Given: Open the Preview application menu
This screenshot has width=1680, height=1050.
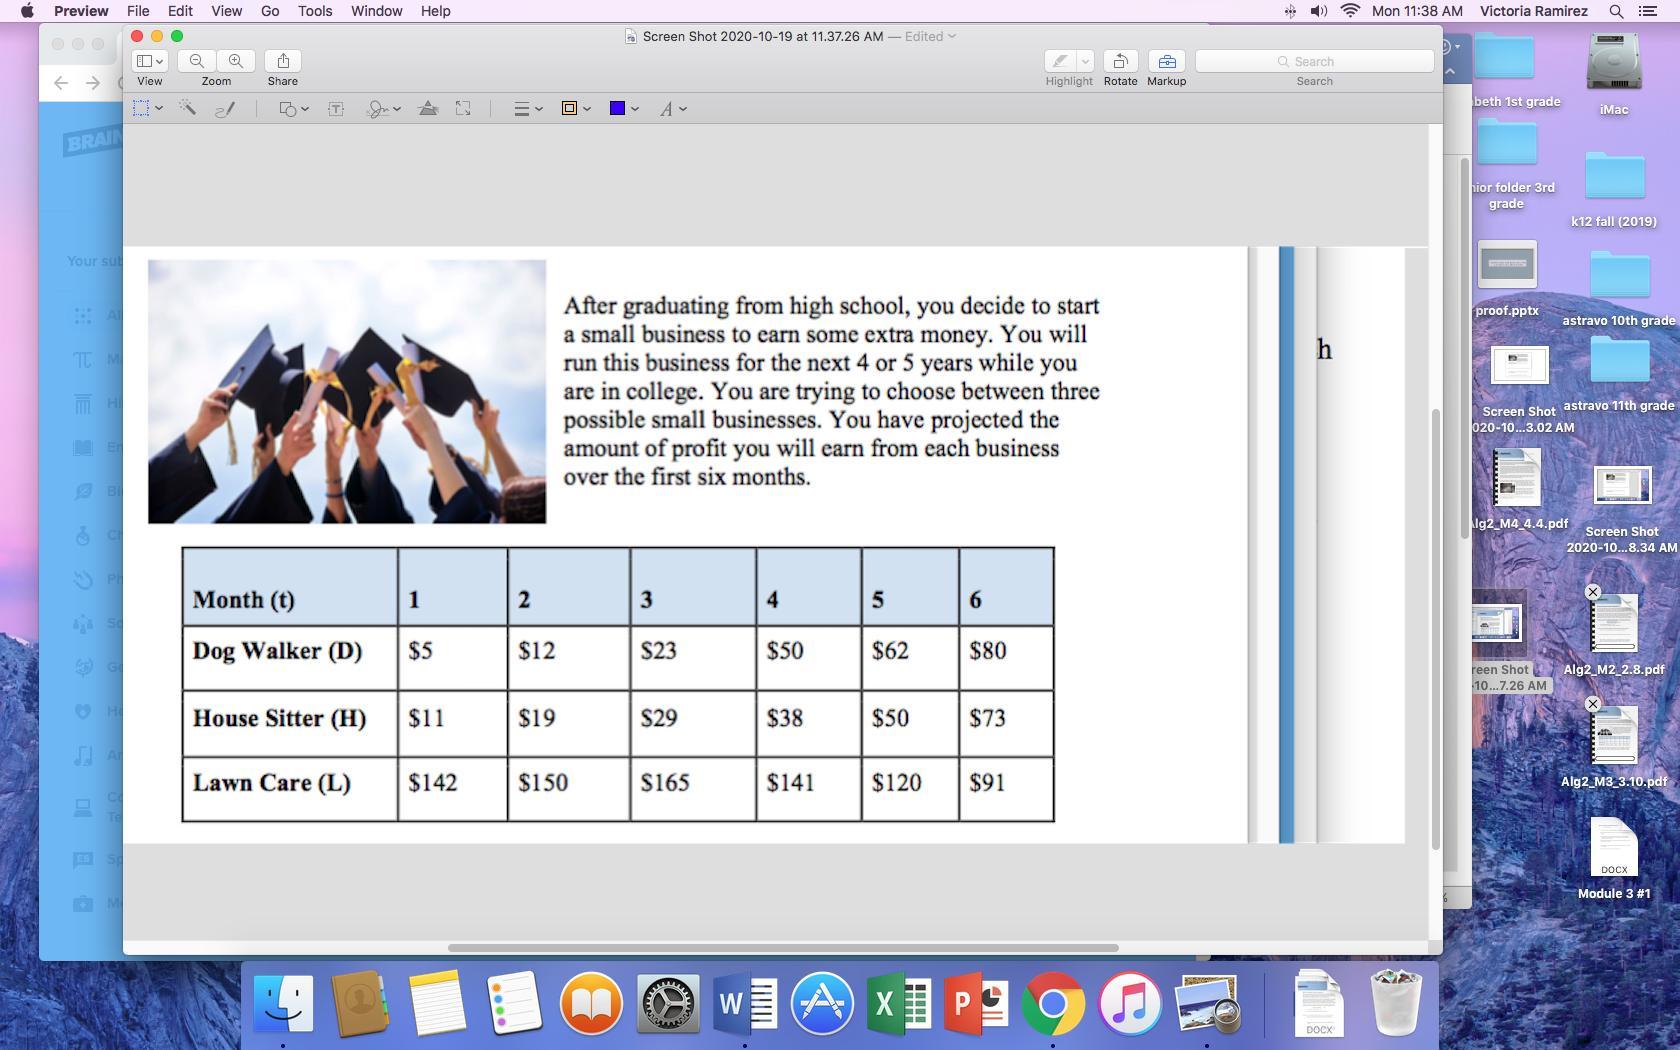Looking at the screenshot, I should pyautogui.click(x=81, y=11).
